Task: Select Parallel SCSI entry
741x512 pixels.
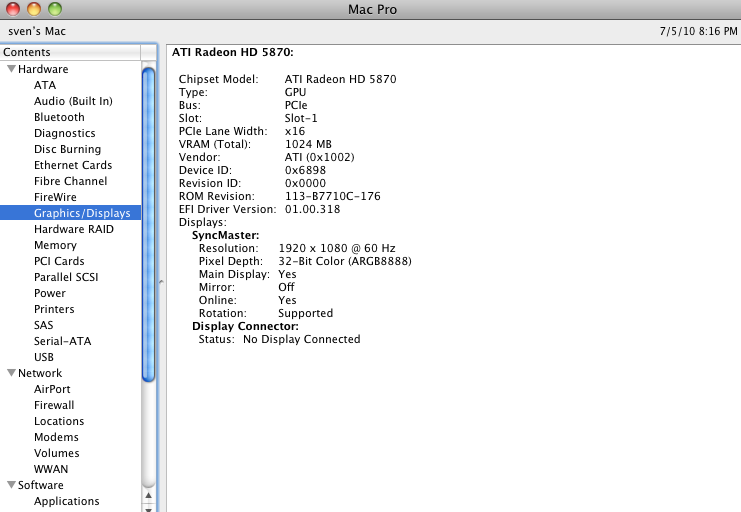Action: pos(66,277)
